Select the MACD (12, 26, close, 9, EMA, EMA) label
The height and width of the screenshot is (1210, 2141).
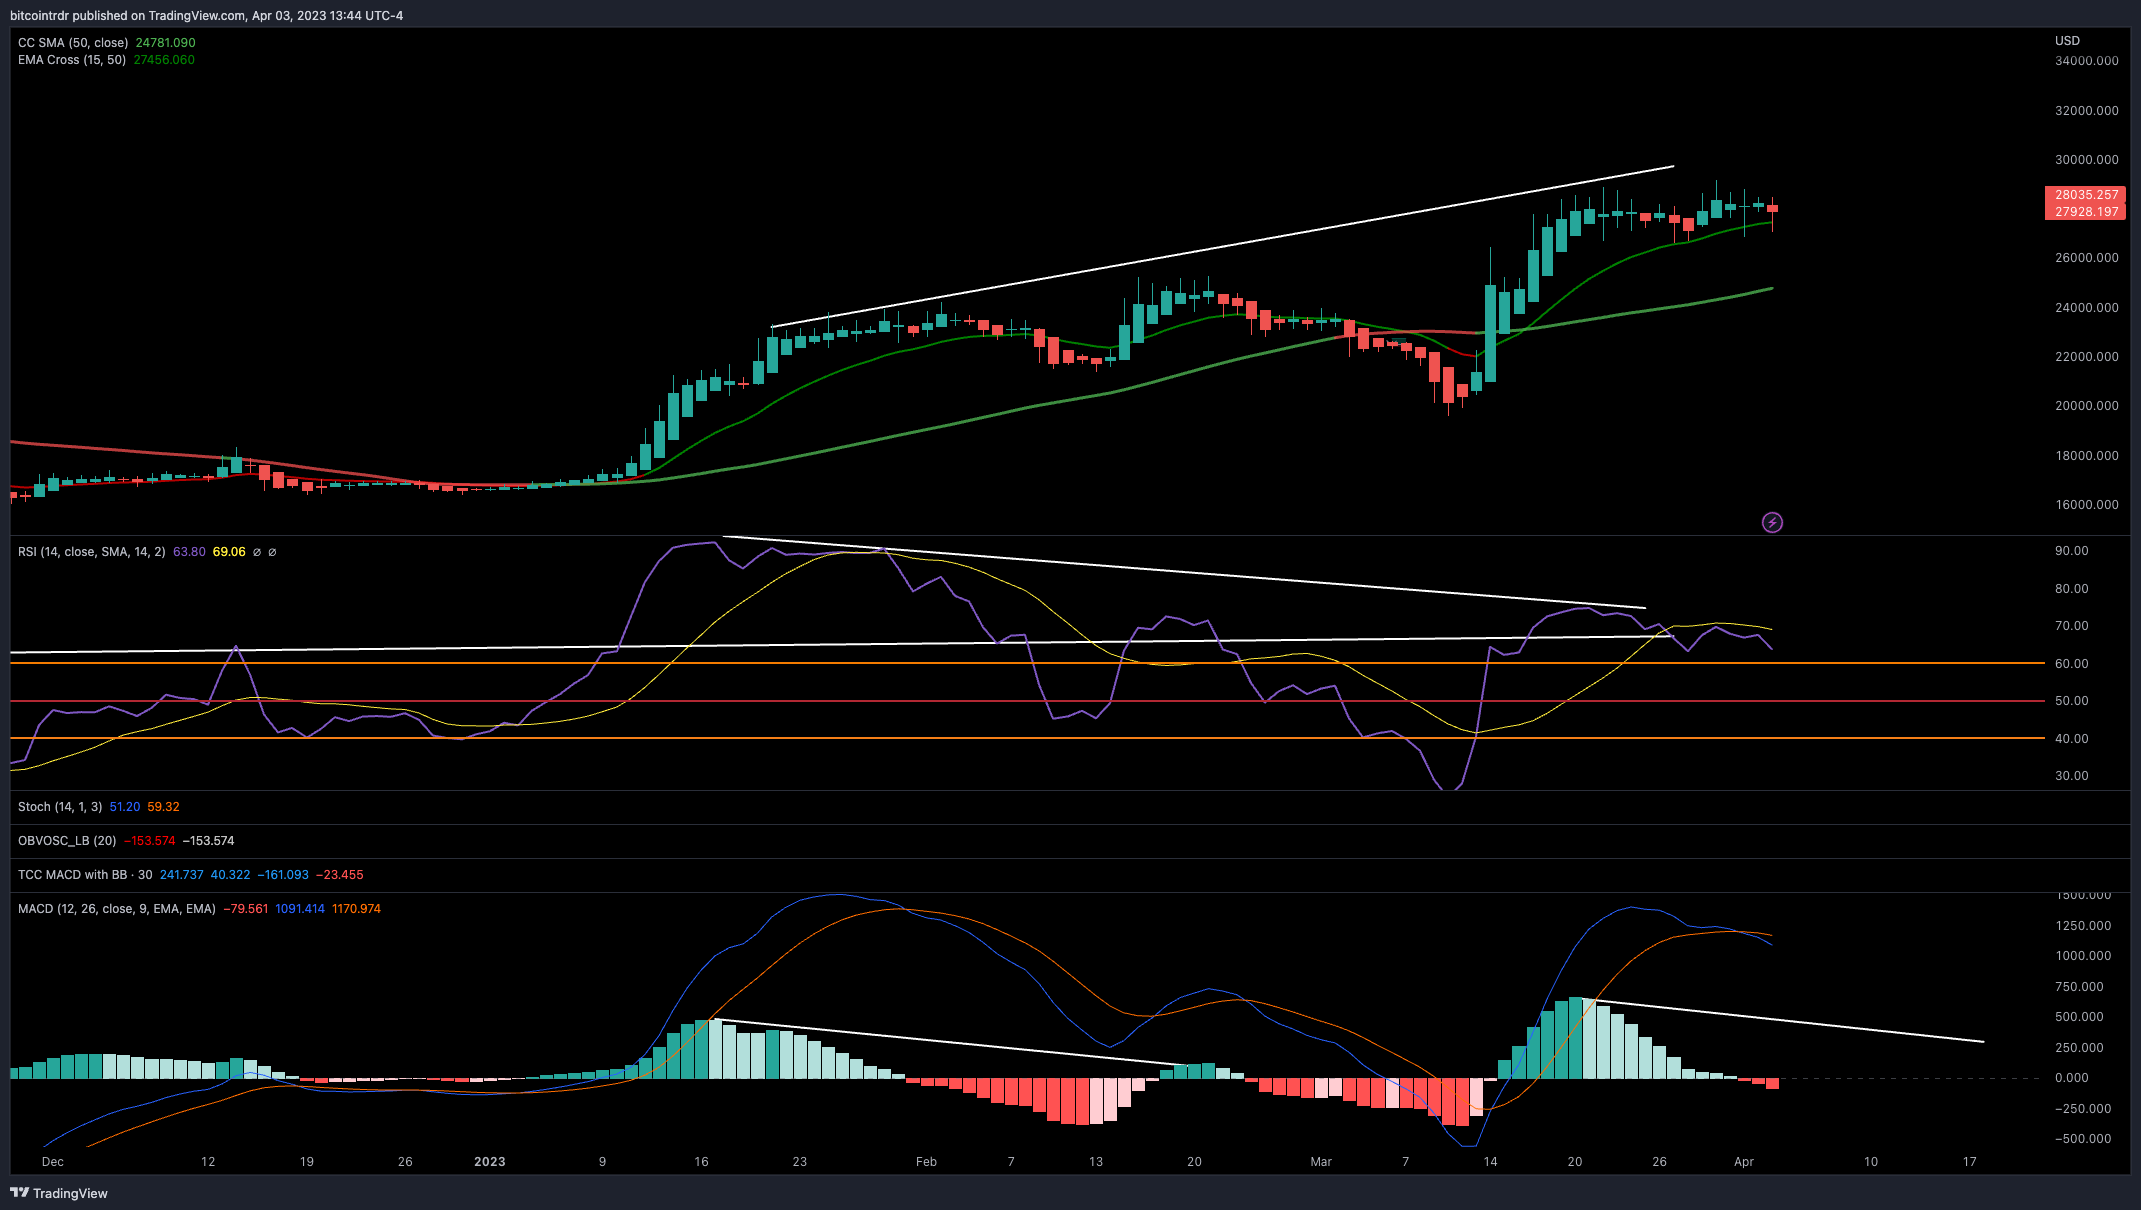pos(117,909)
